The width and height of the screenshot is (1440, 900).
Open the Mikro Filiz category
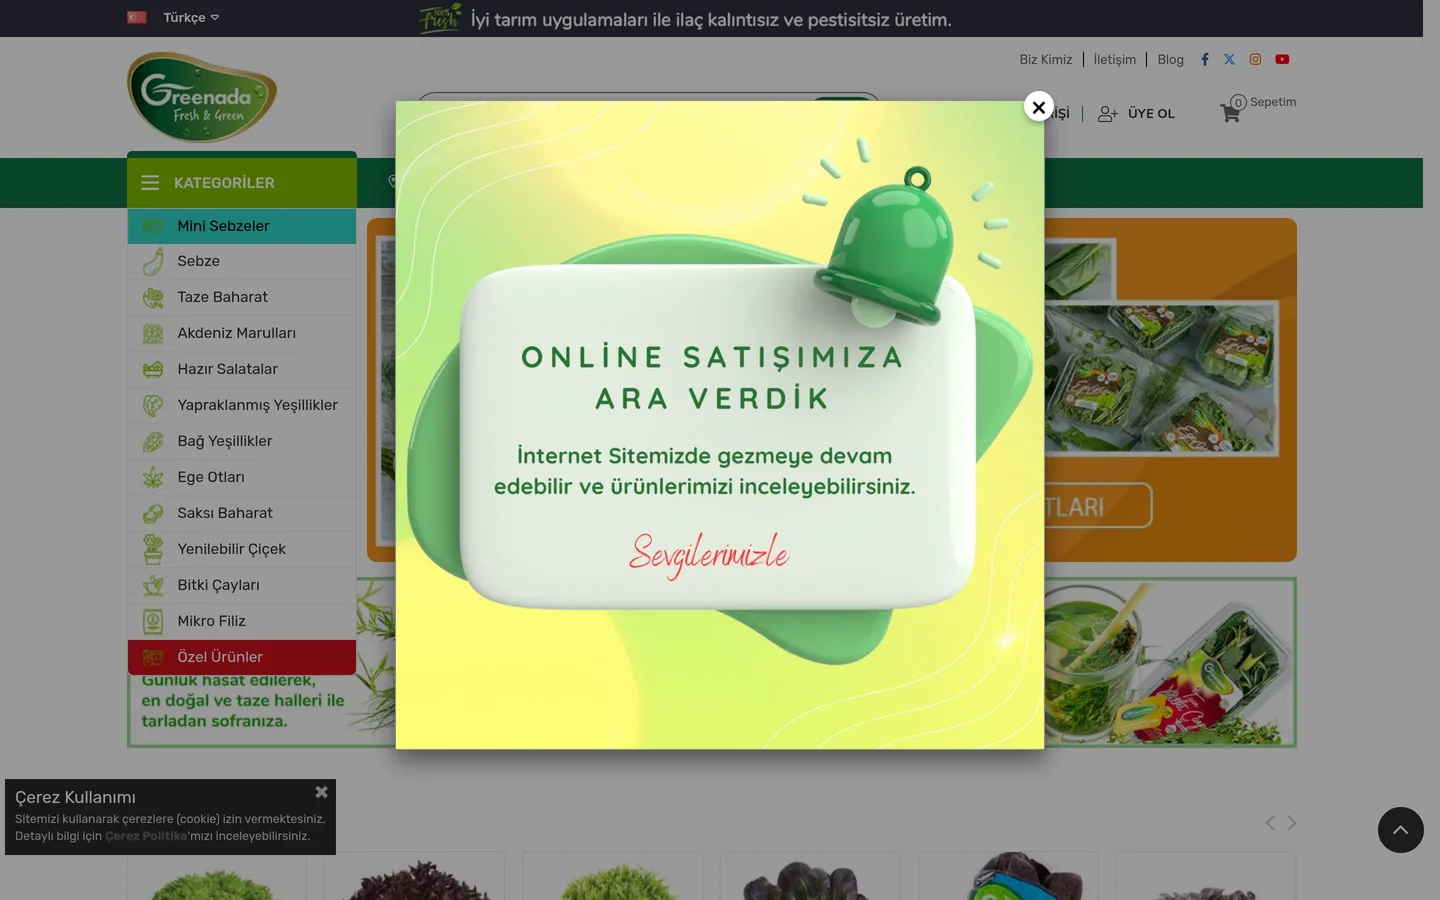(242, 621)
